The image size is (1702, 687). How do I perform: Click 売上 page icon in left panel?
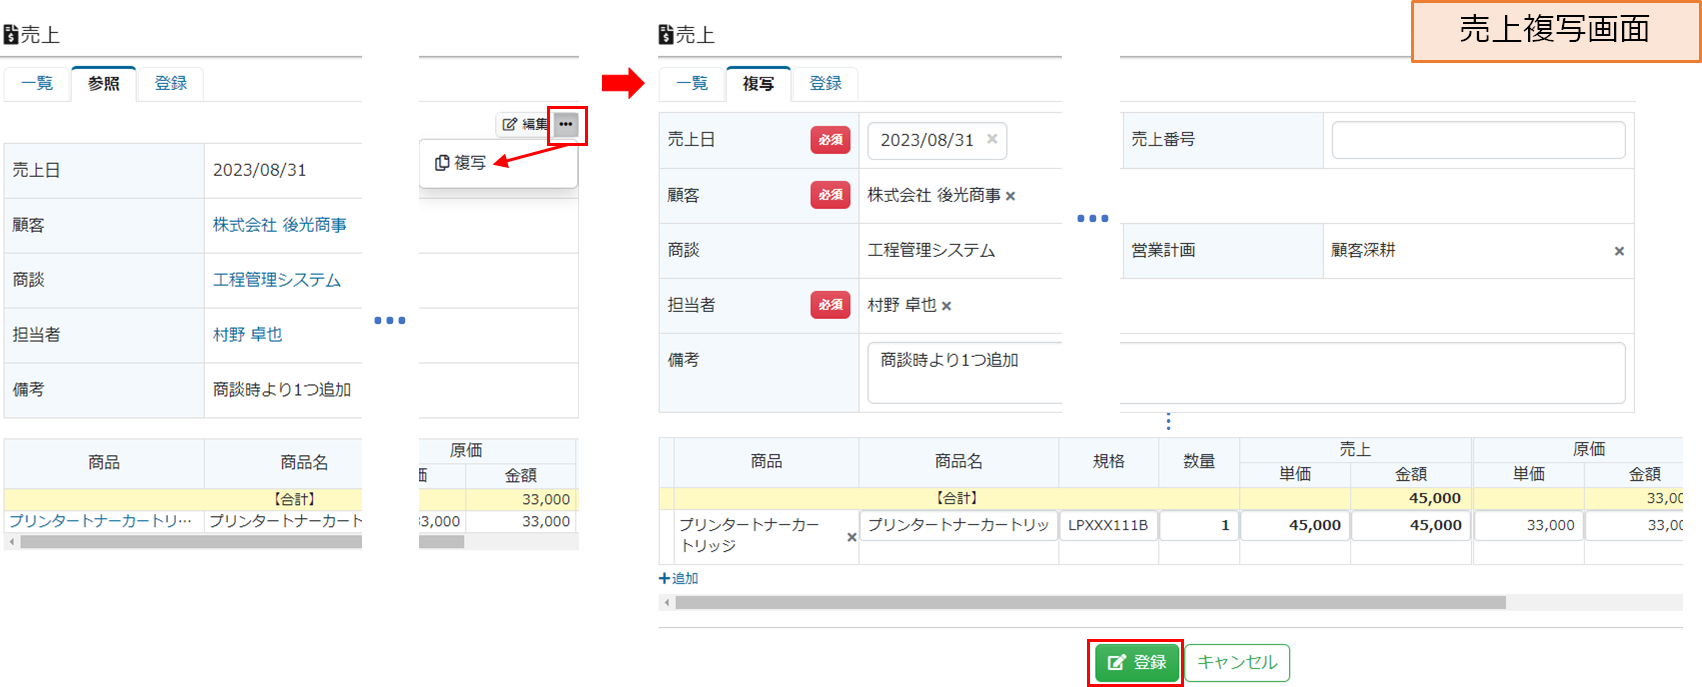pyautogui.click(x=11, y=35)
